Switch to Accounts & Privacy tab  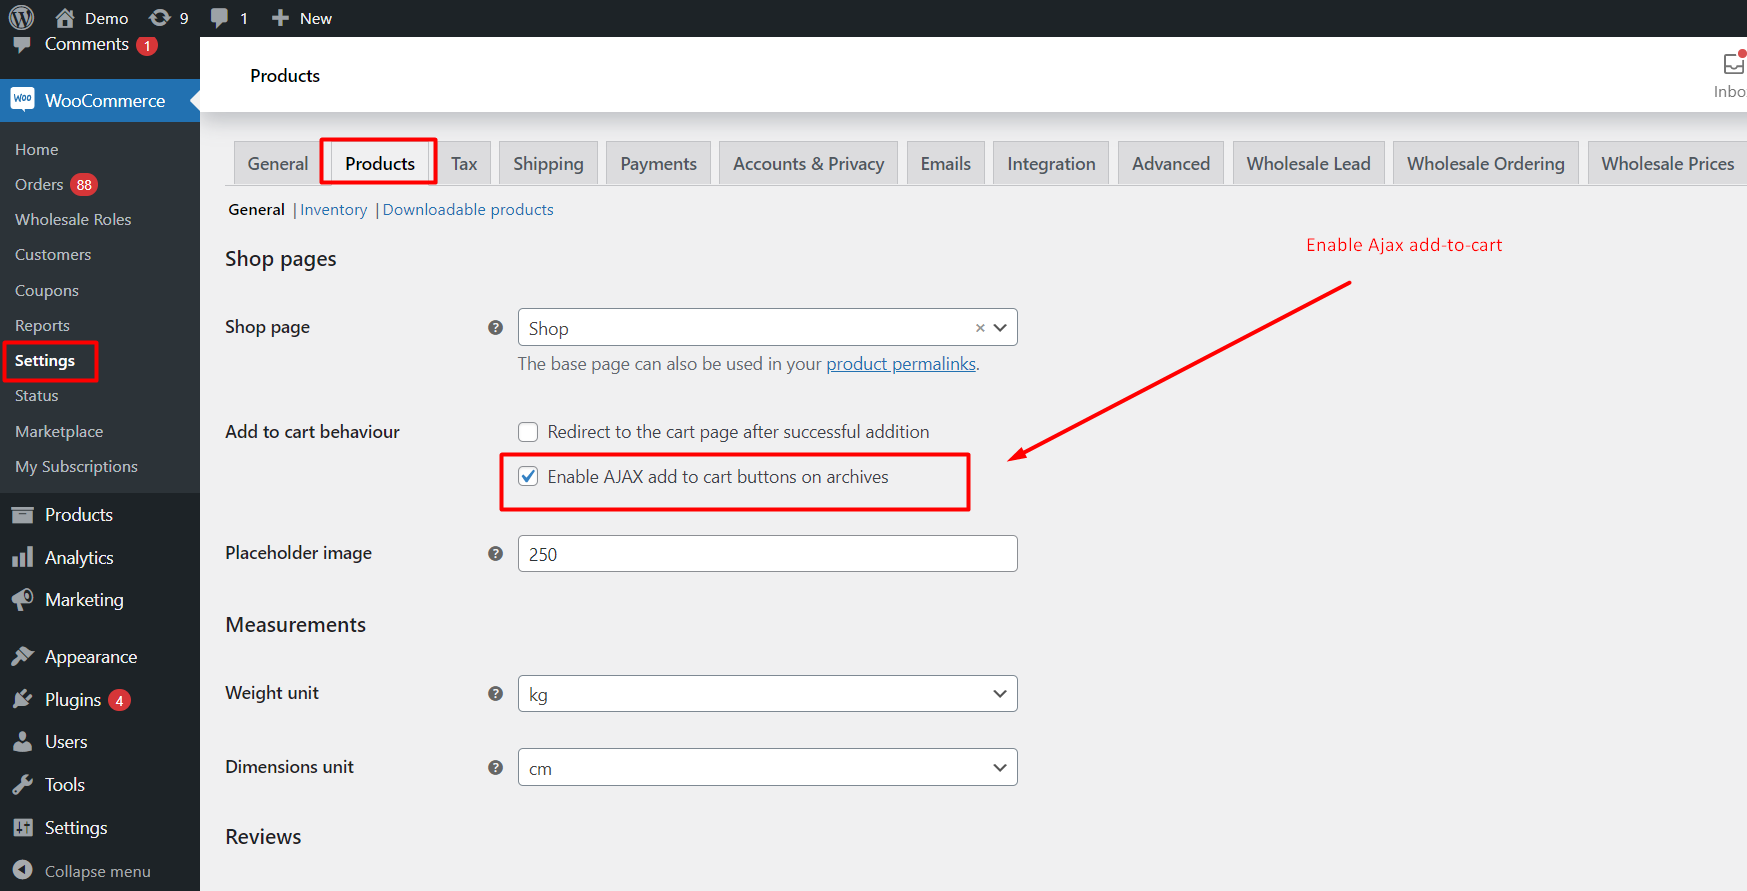click(808, 163)
